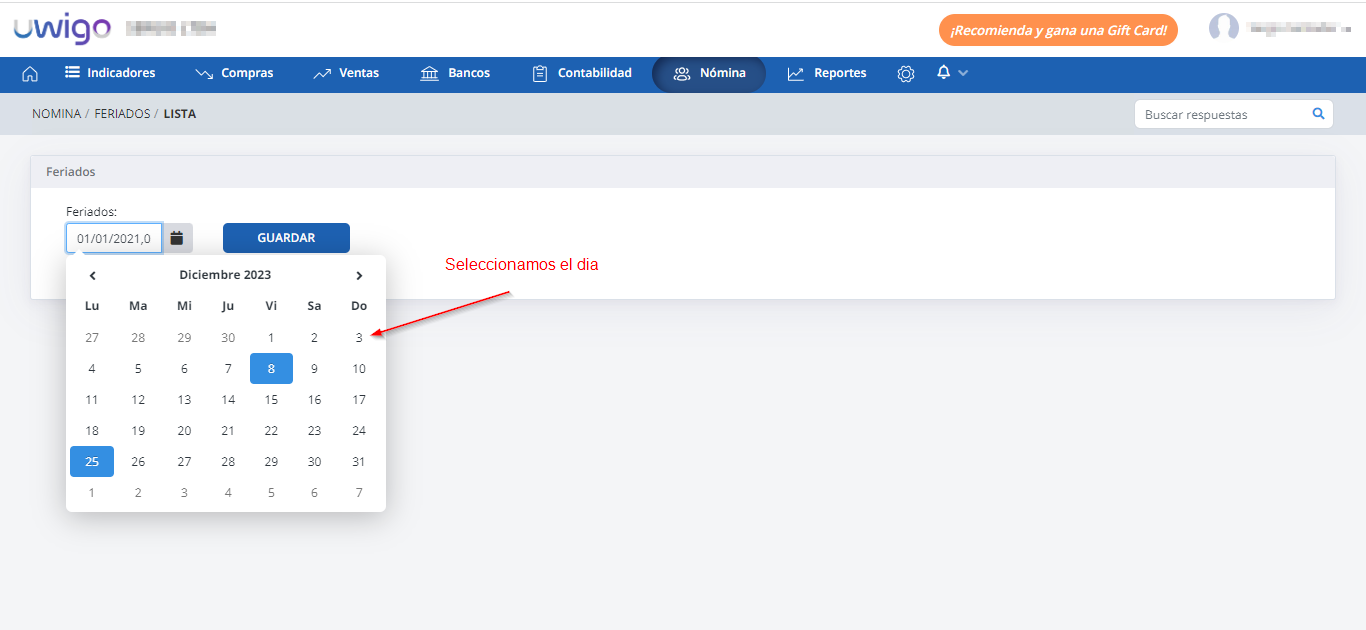Open the calendar picker icon button
The width and height of the screenshot is (1366, 630).
pyautogui.click(x=177, y=238)
